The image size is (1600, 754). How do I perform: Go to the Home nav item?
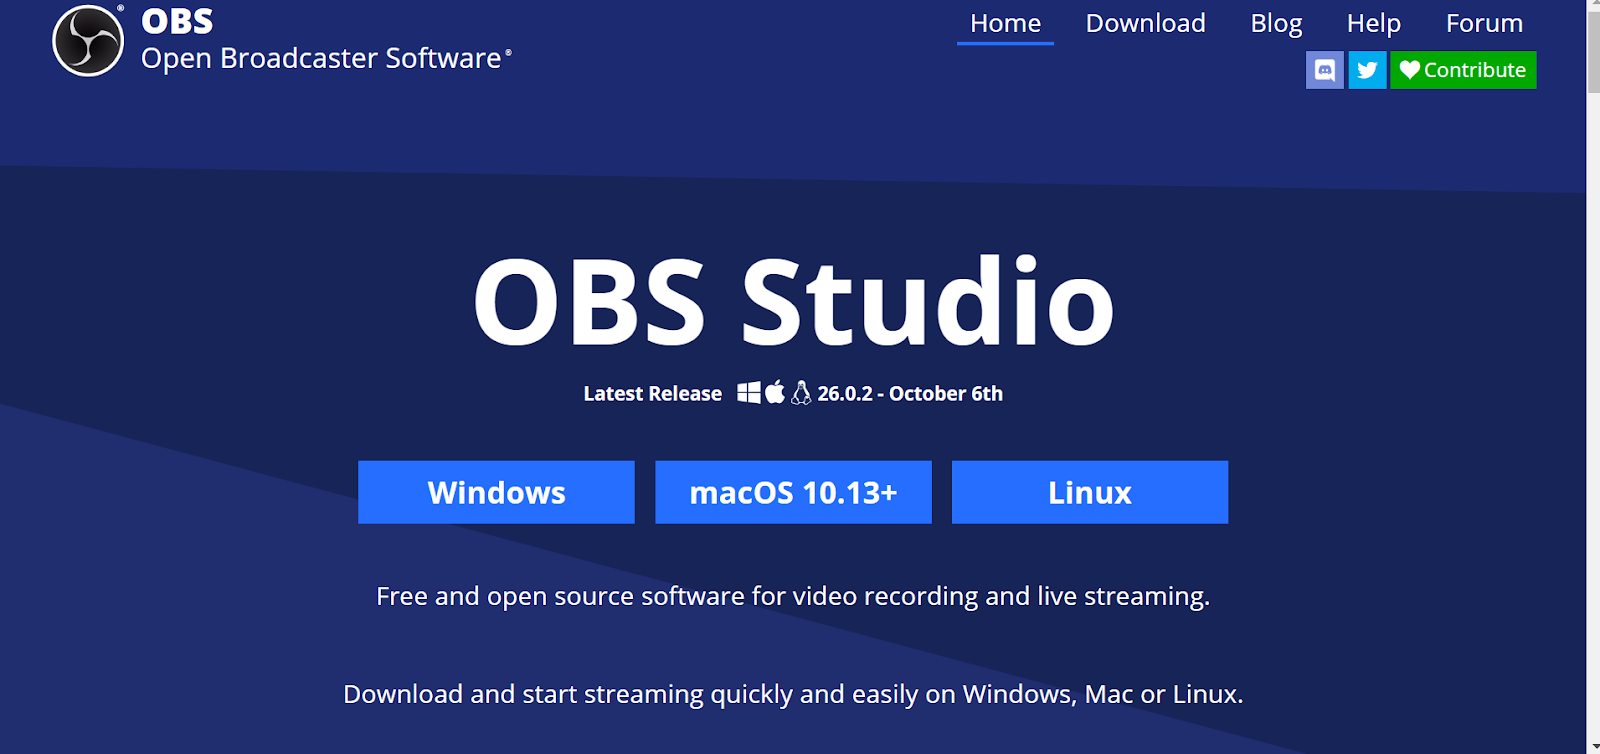pos(1005,23)
